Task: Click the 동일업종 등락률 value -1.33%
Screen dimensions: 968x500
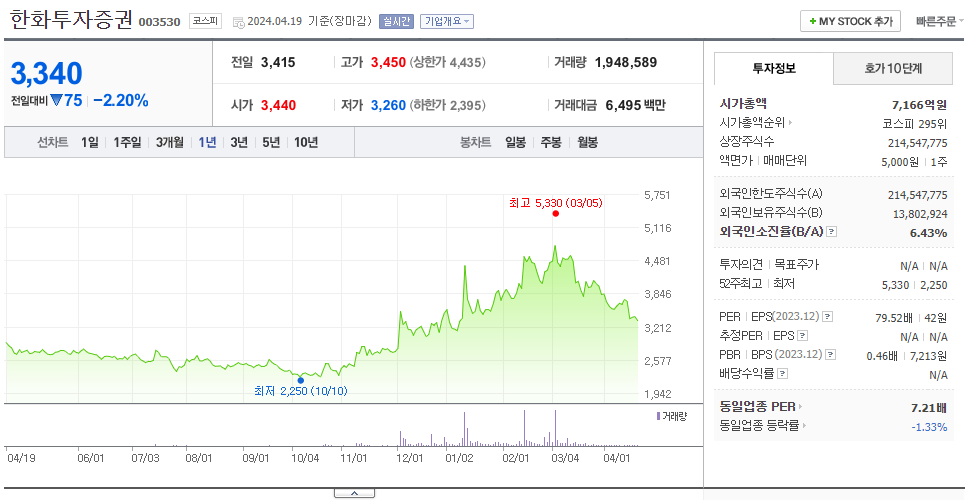Action: [x=929, y=427]
